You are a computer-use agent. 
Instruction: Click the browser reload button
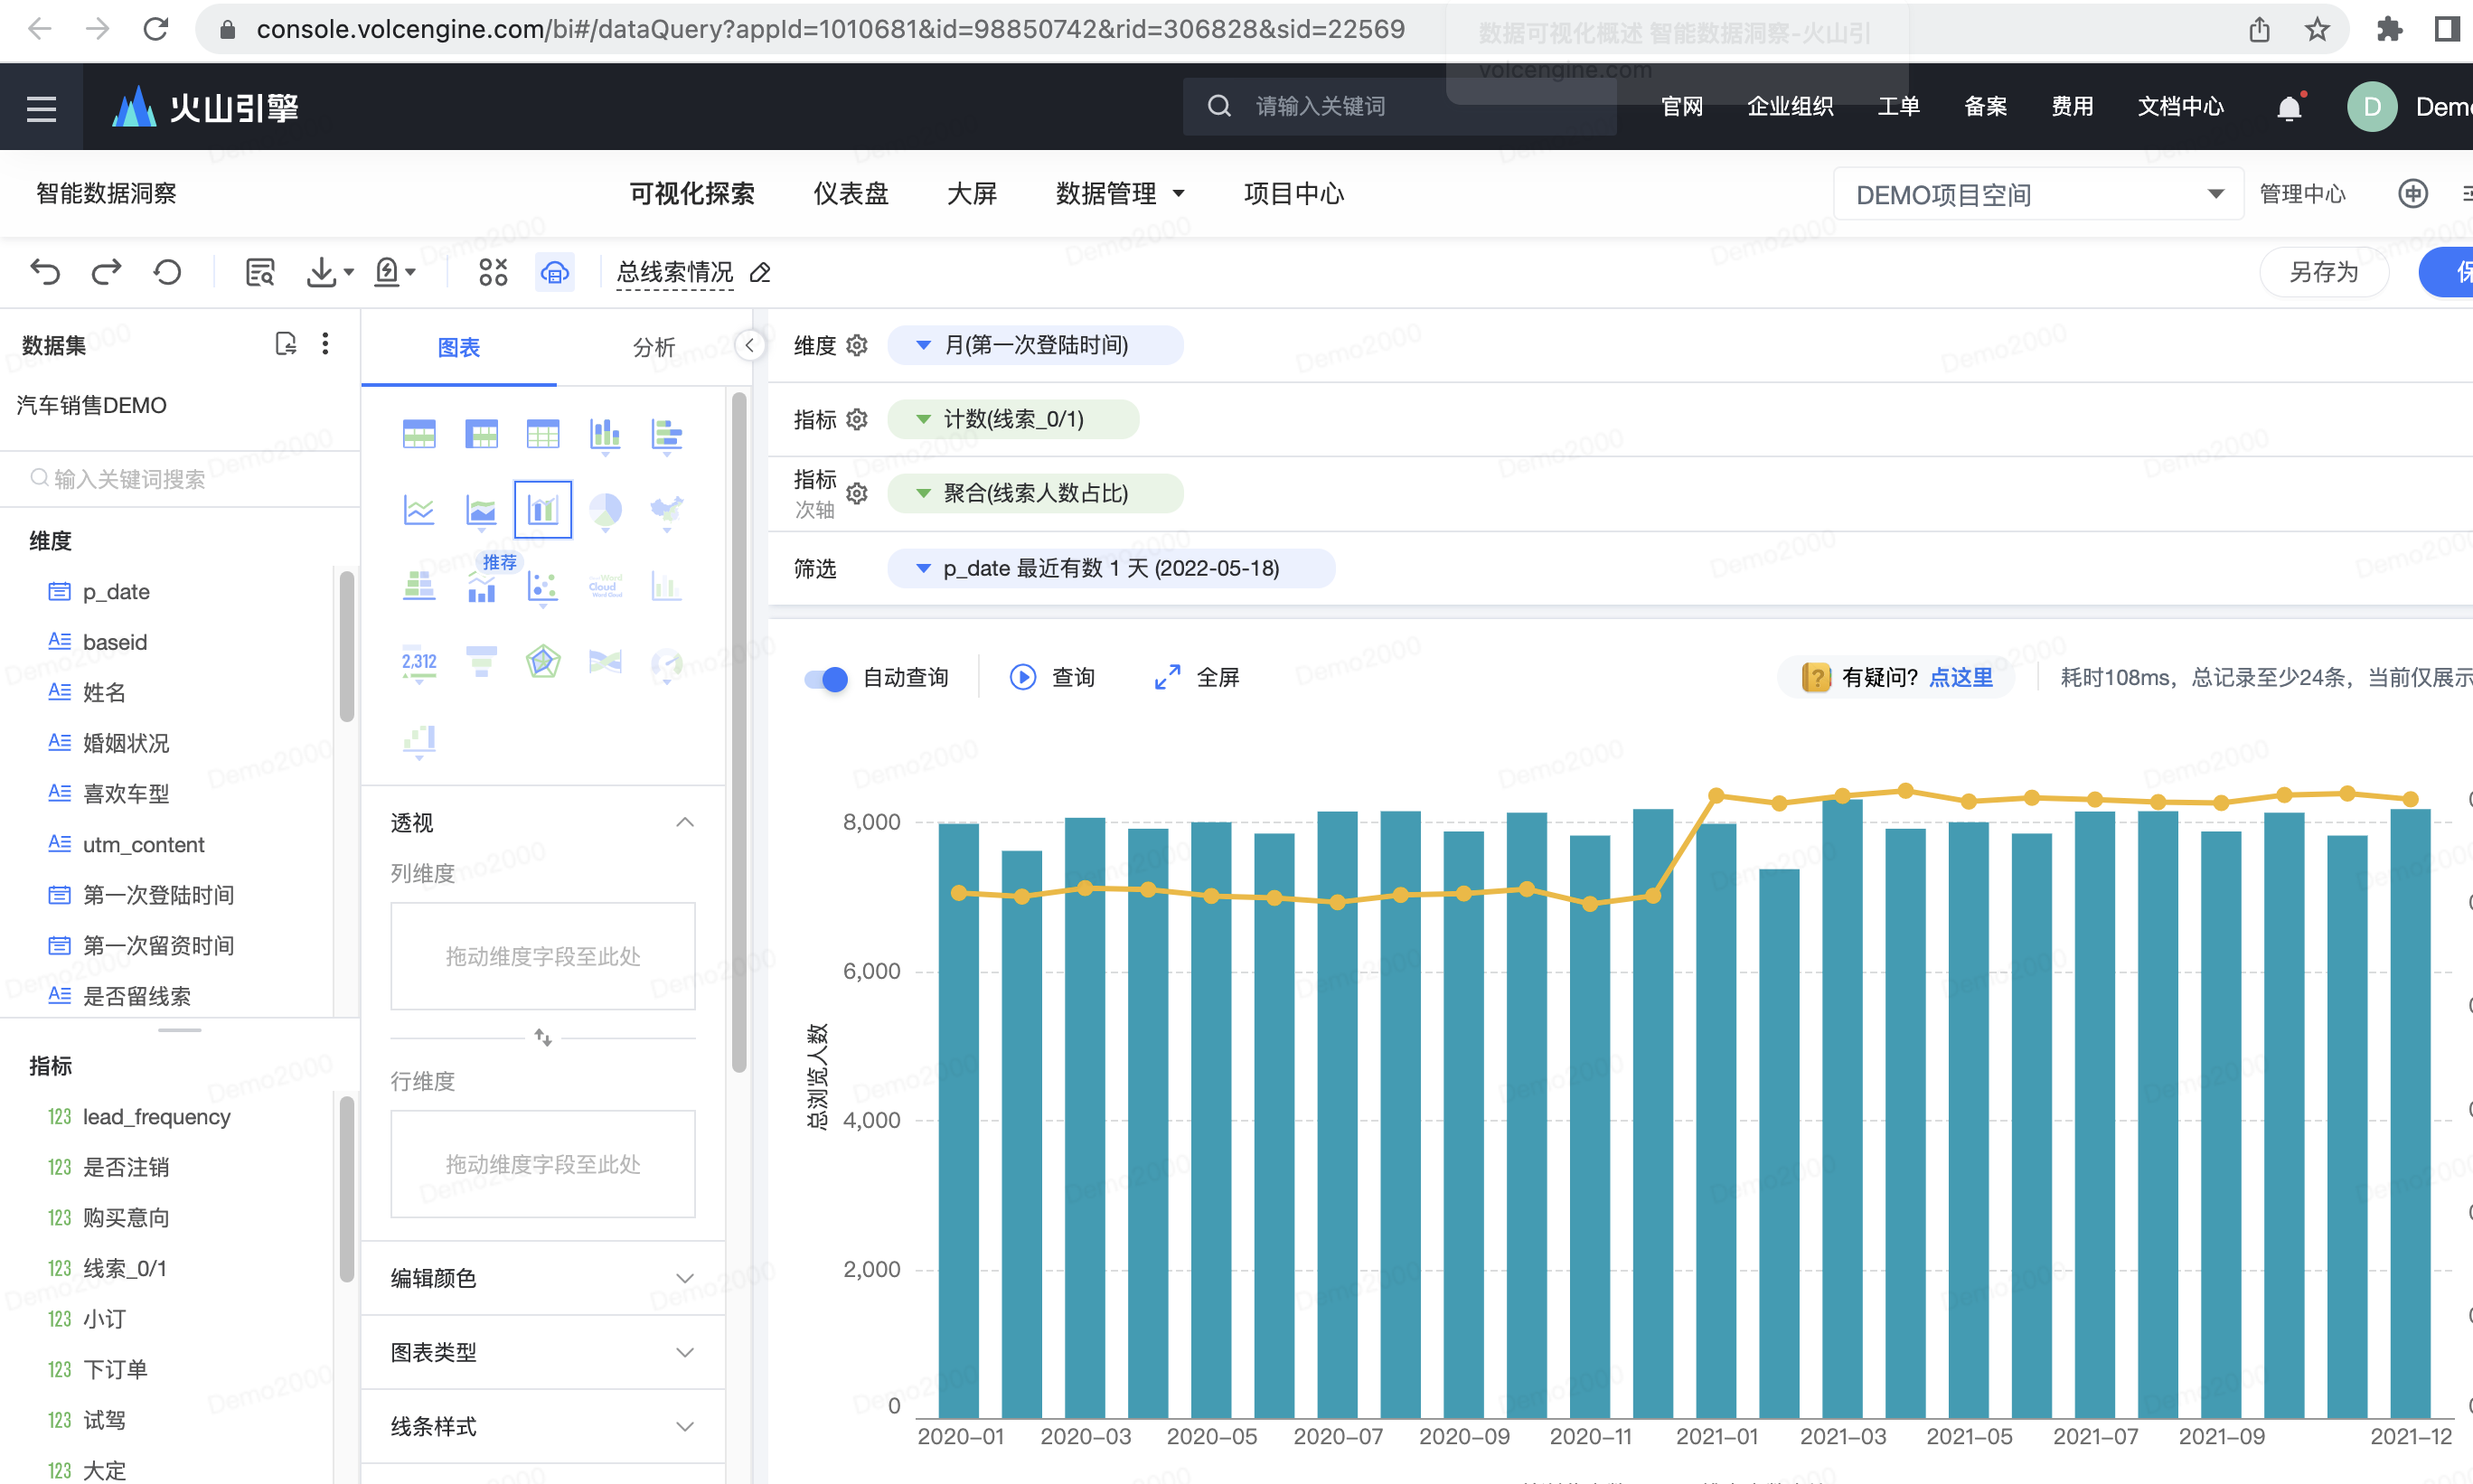tap(156, 29)
